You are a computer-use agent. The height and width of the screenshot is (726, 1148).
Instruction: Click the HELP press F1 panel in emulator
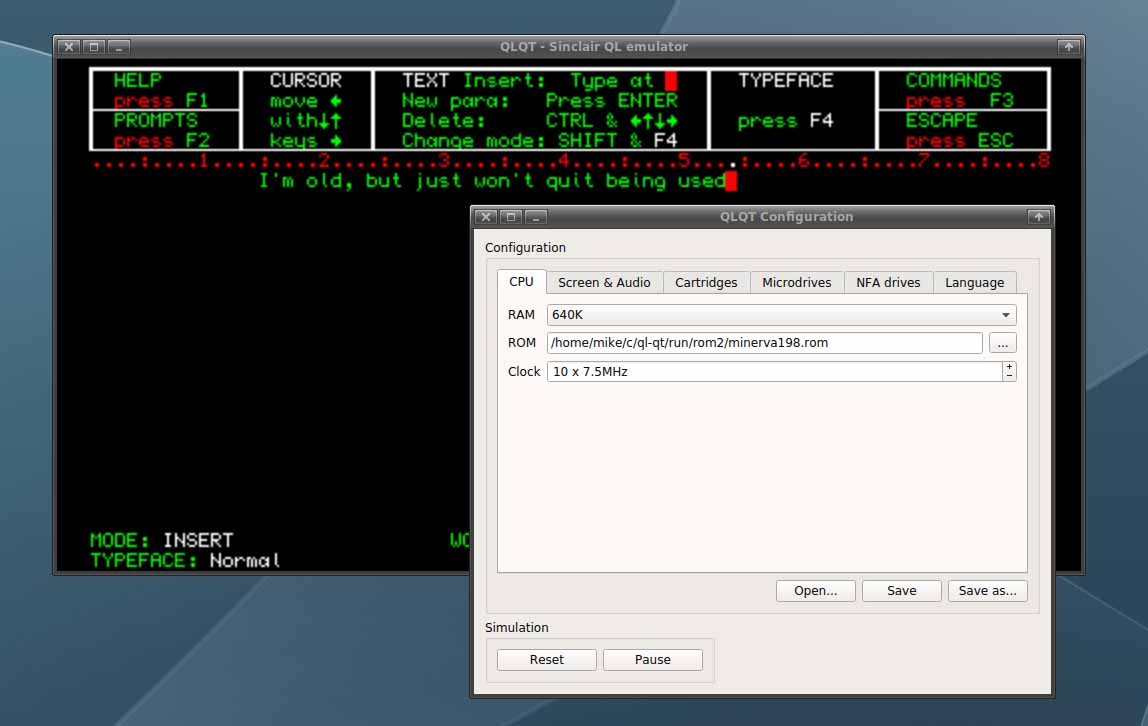pos(165,90)
